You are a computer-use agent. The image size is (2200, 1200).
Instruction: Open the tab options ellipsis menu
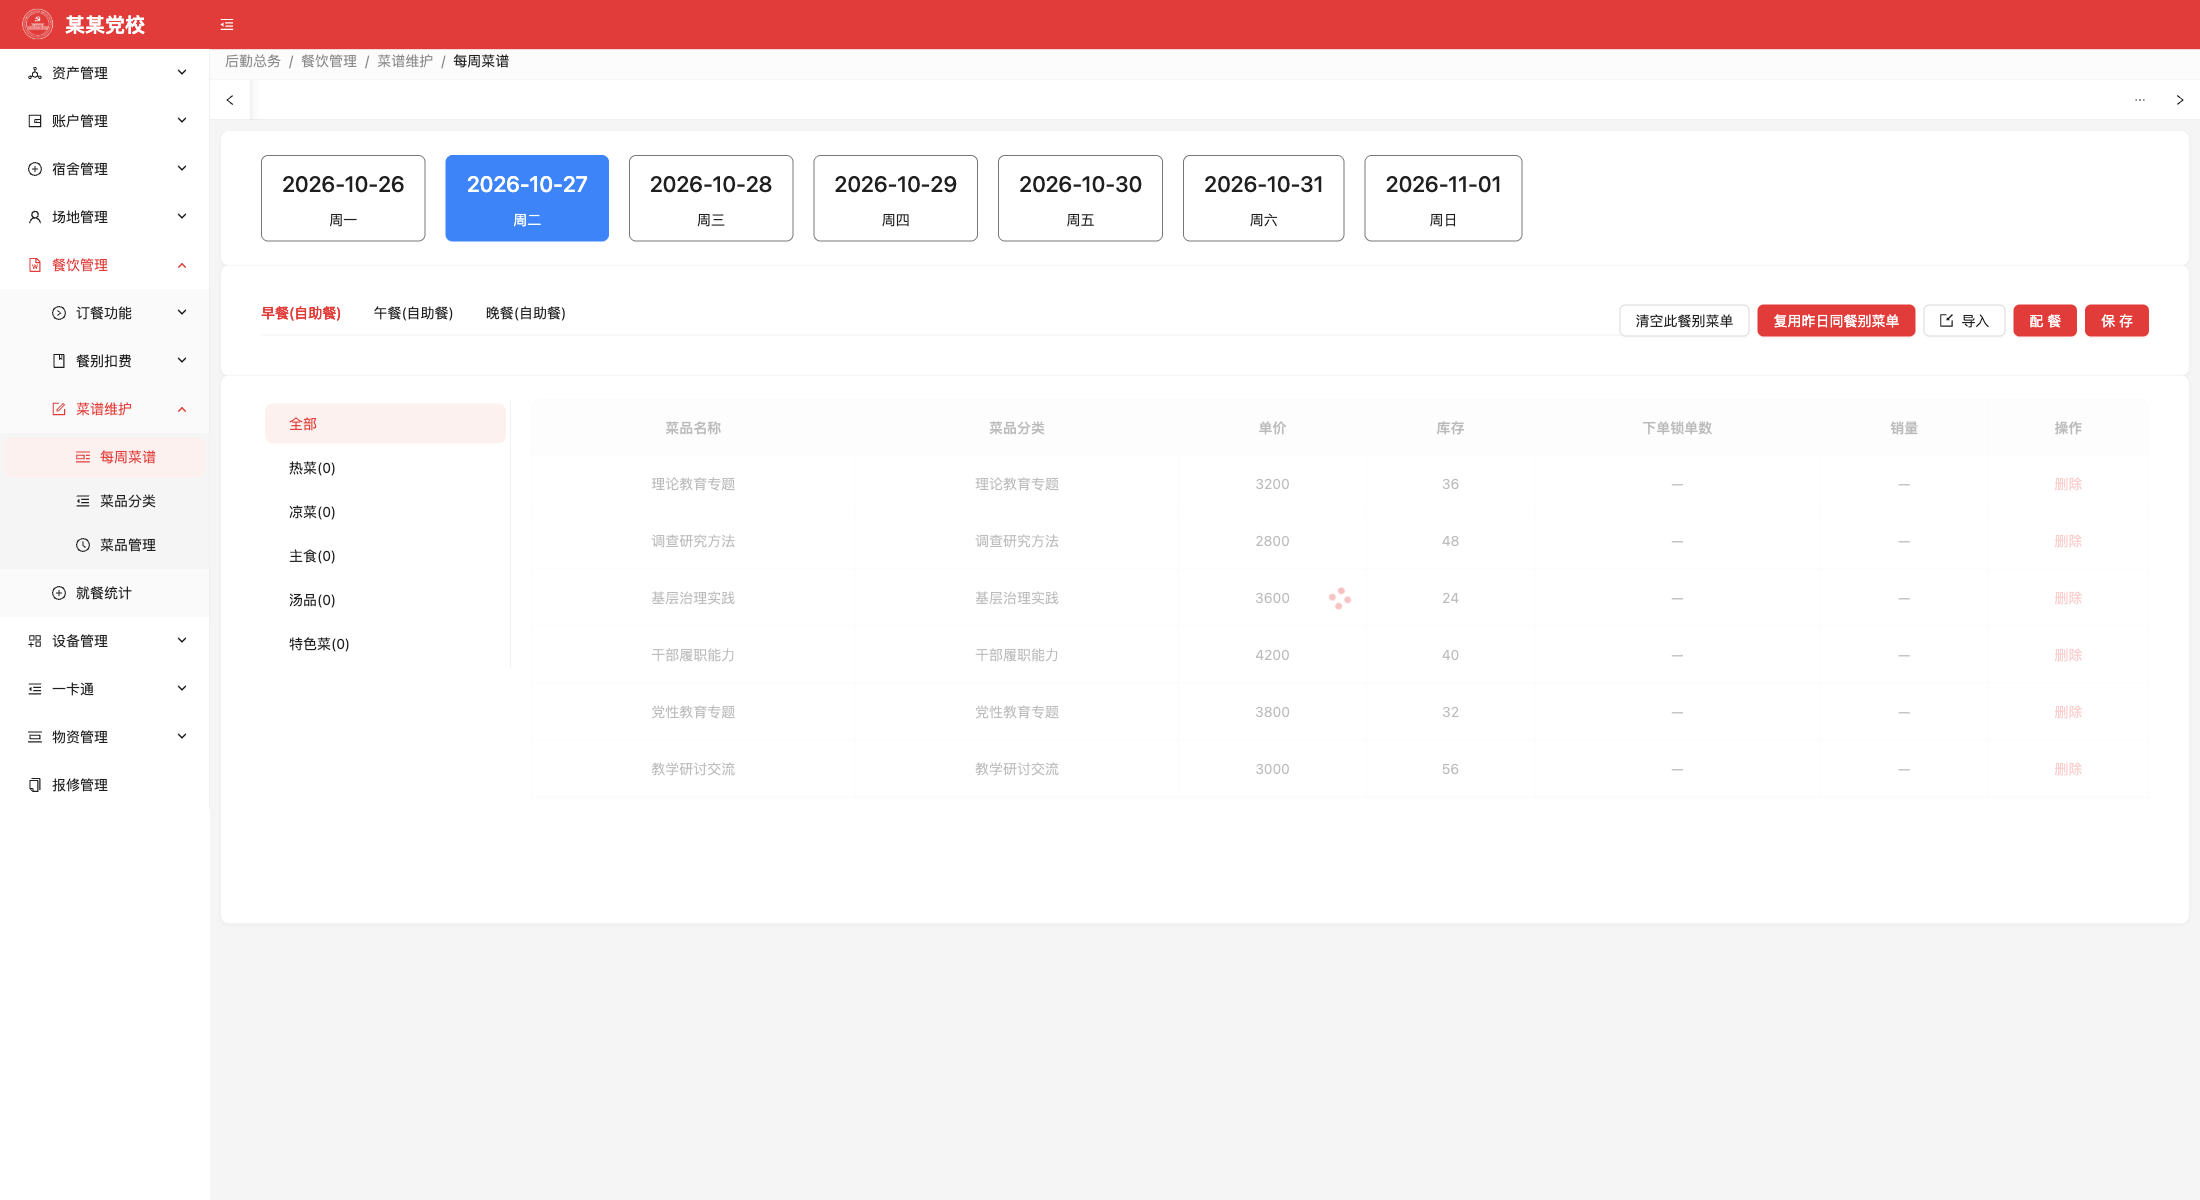point(2140,100)
